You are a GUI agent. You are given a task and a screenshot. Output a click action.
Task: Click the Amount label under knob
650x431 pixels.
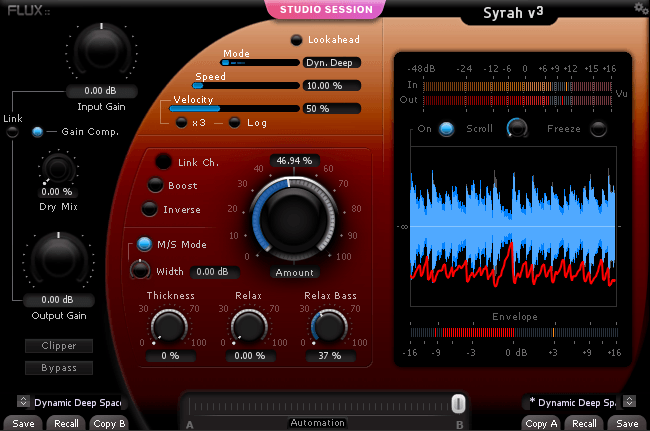(294, 273)
